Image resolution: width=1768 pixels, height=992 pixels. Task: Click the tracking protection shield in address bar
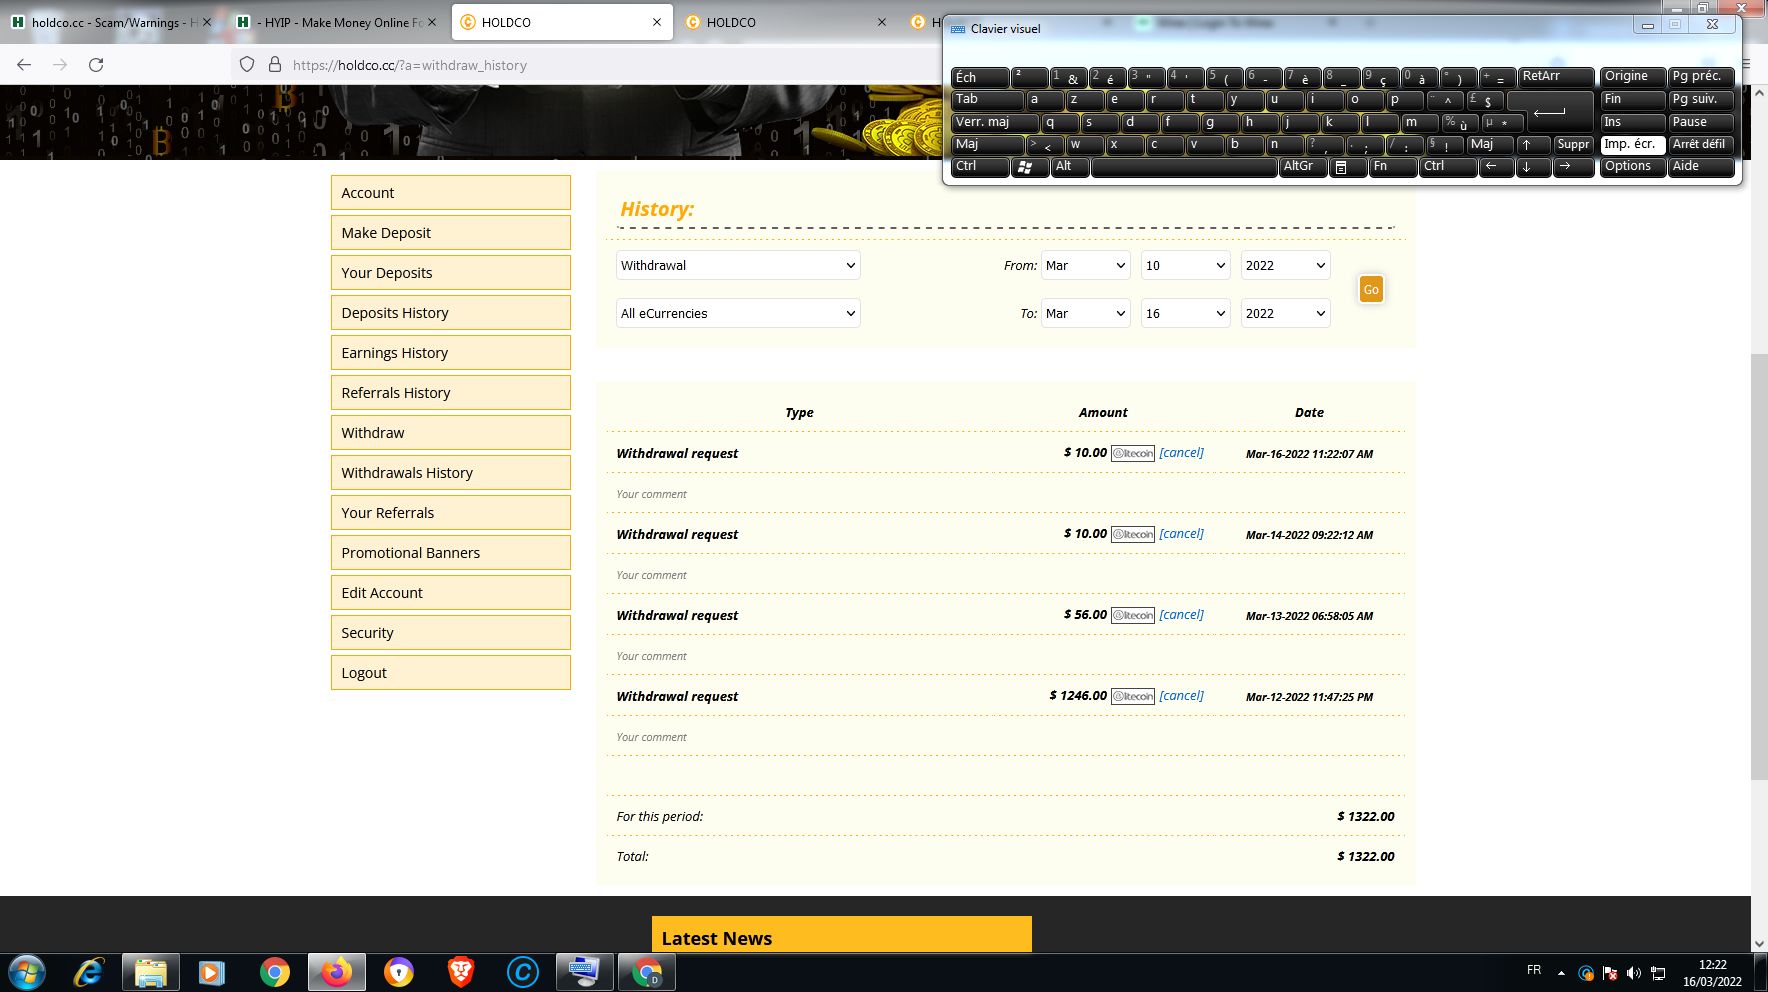click(247, 65)
